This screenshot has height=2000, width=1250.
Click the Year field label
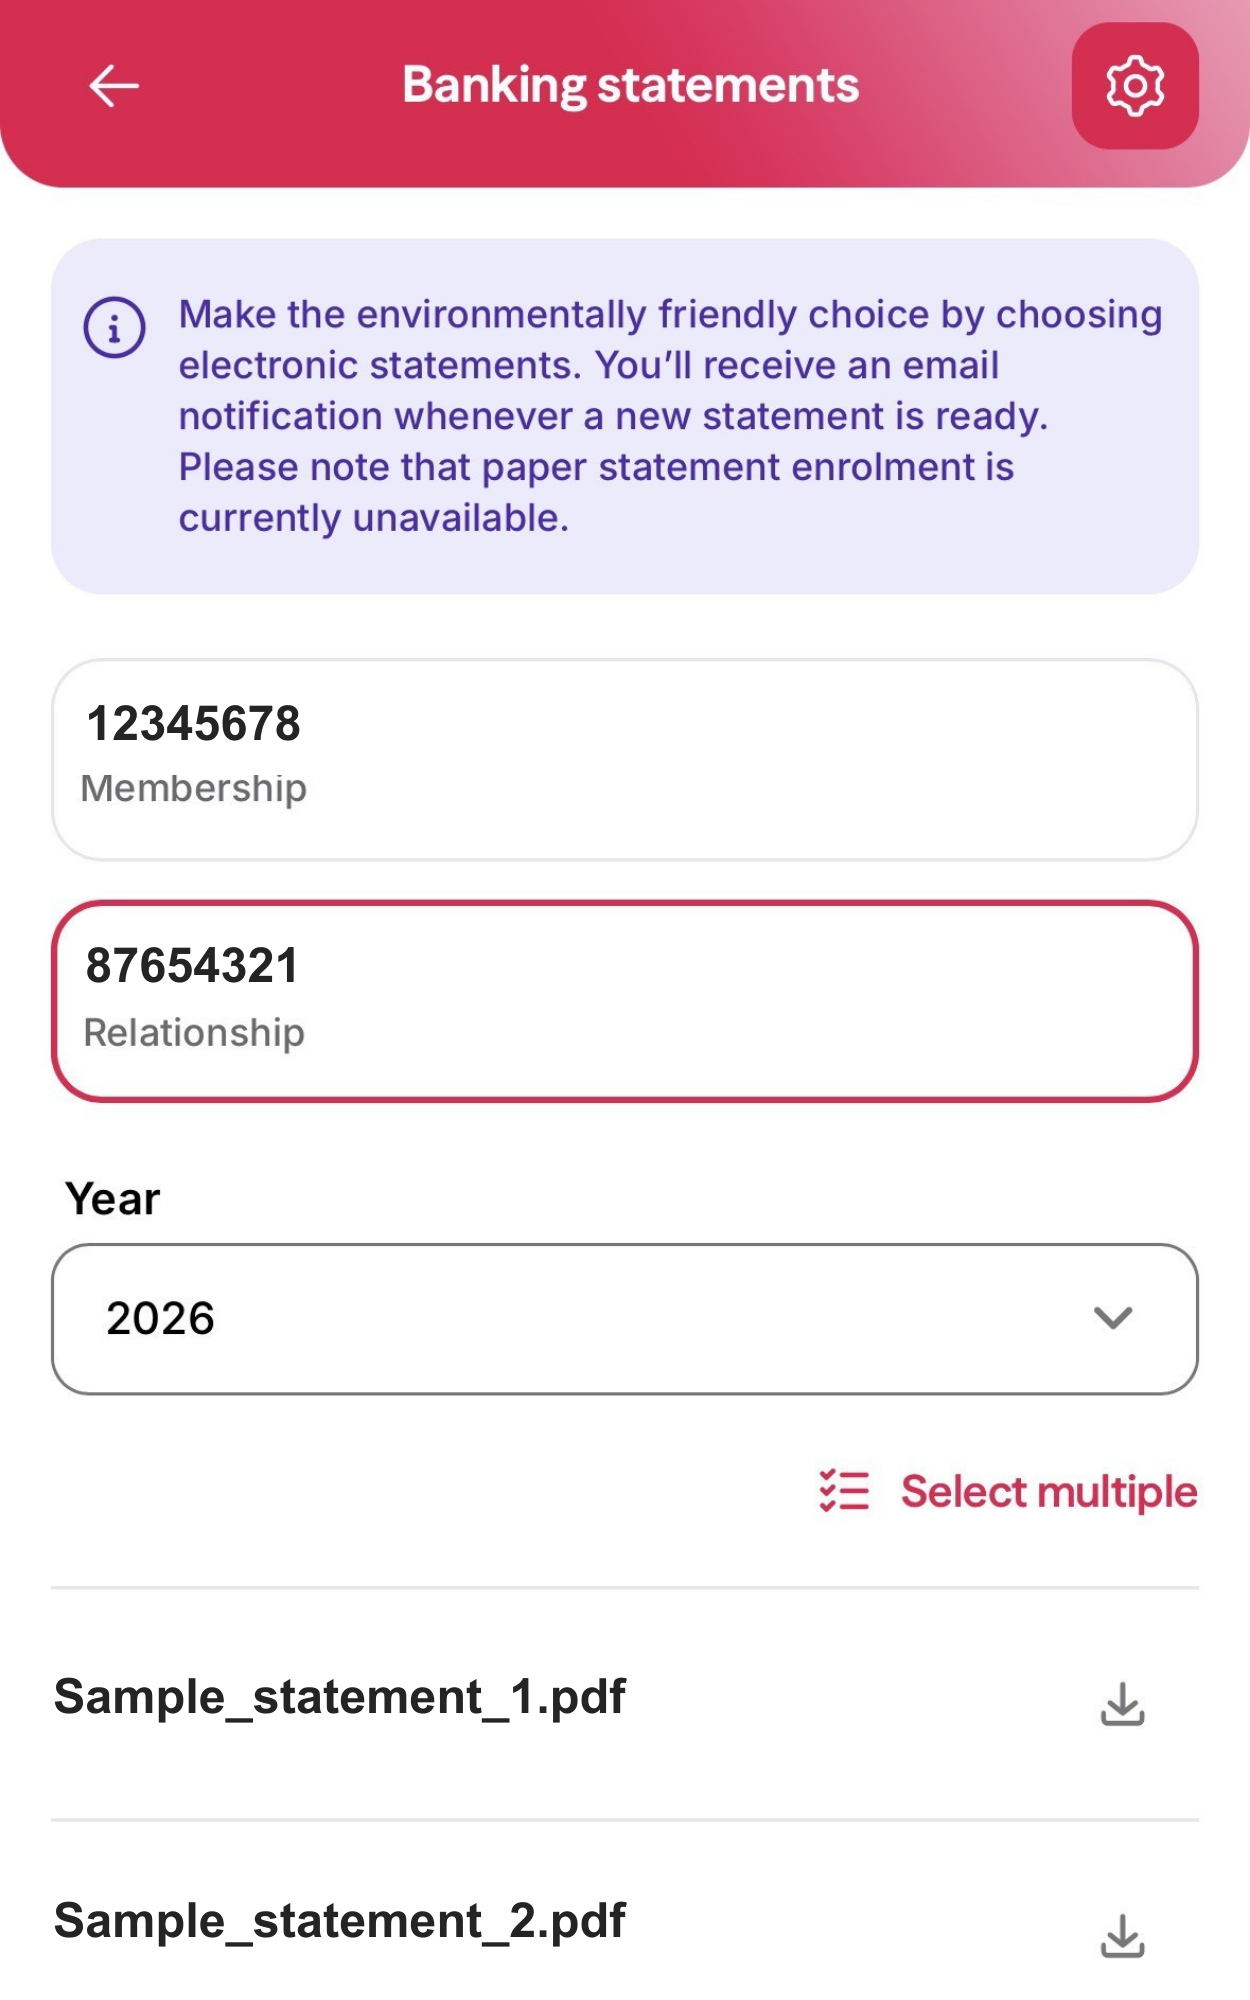tap(113, 1198)
